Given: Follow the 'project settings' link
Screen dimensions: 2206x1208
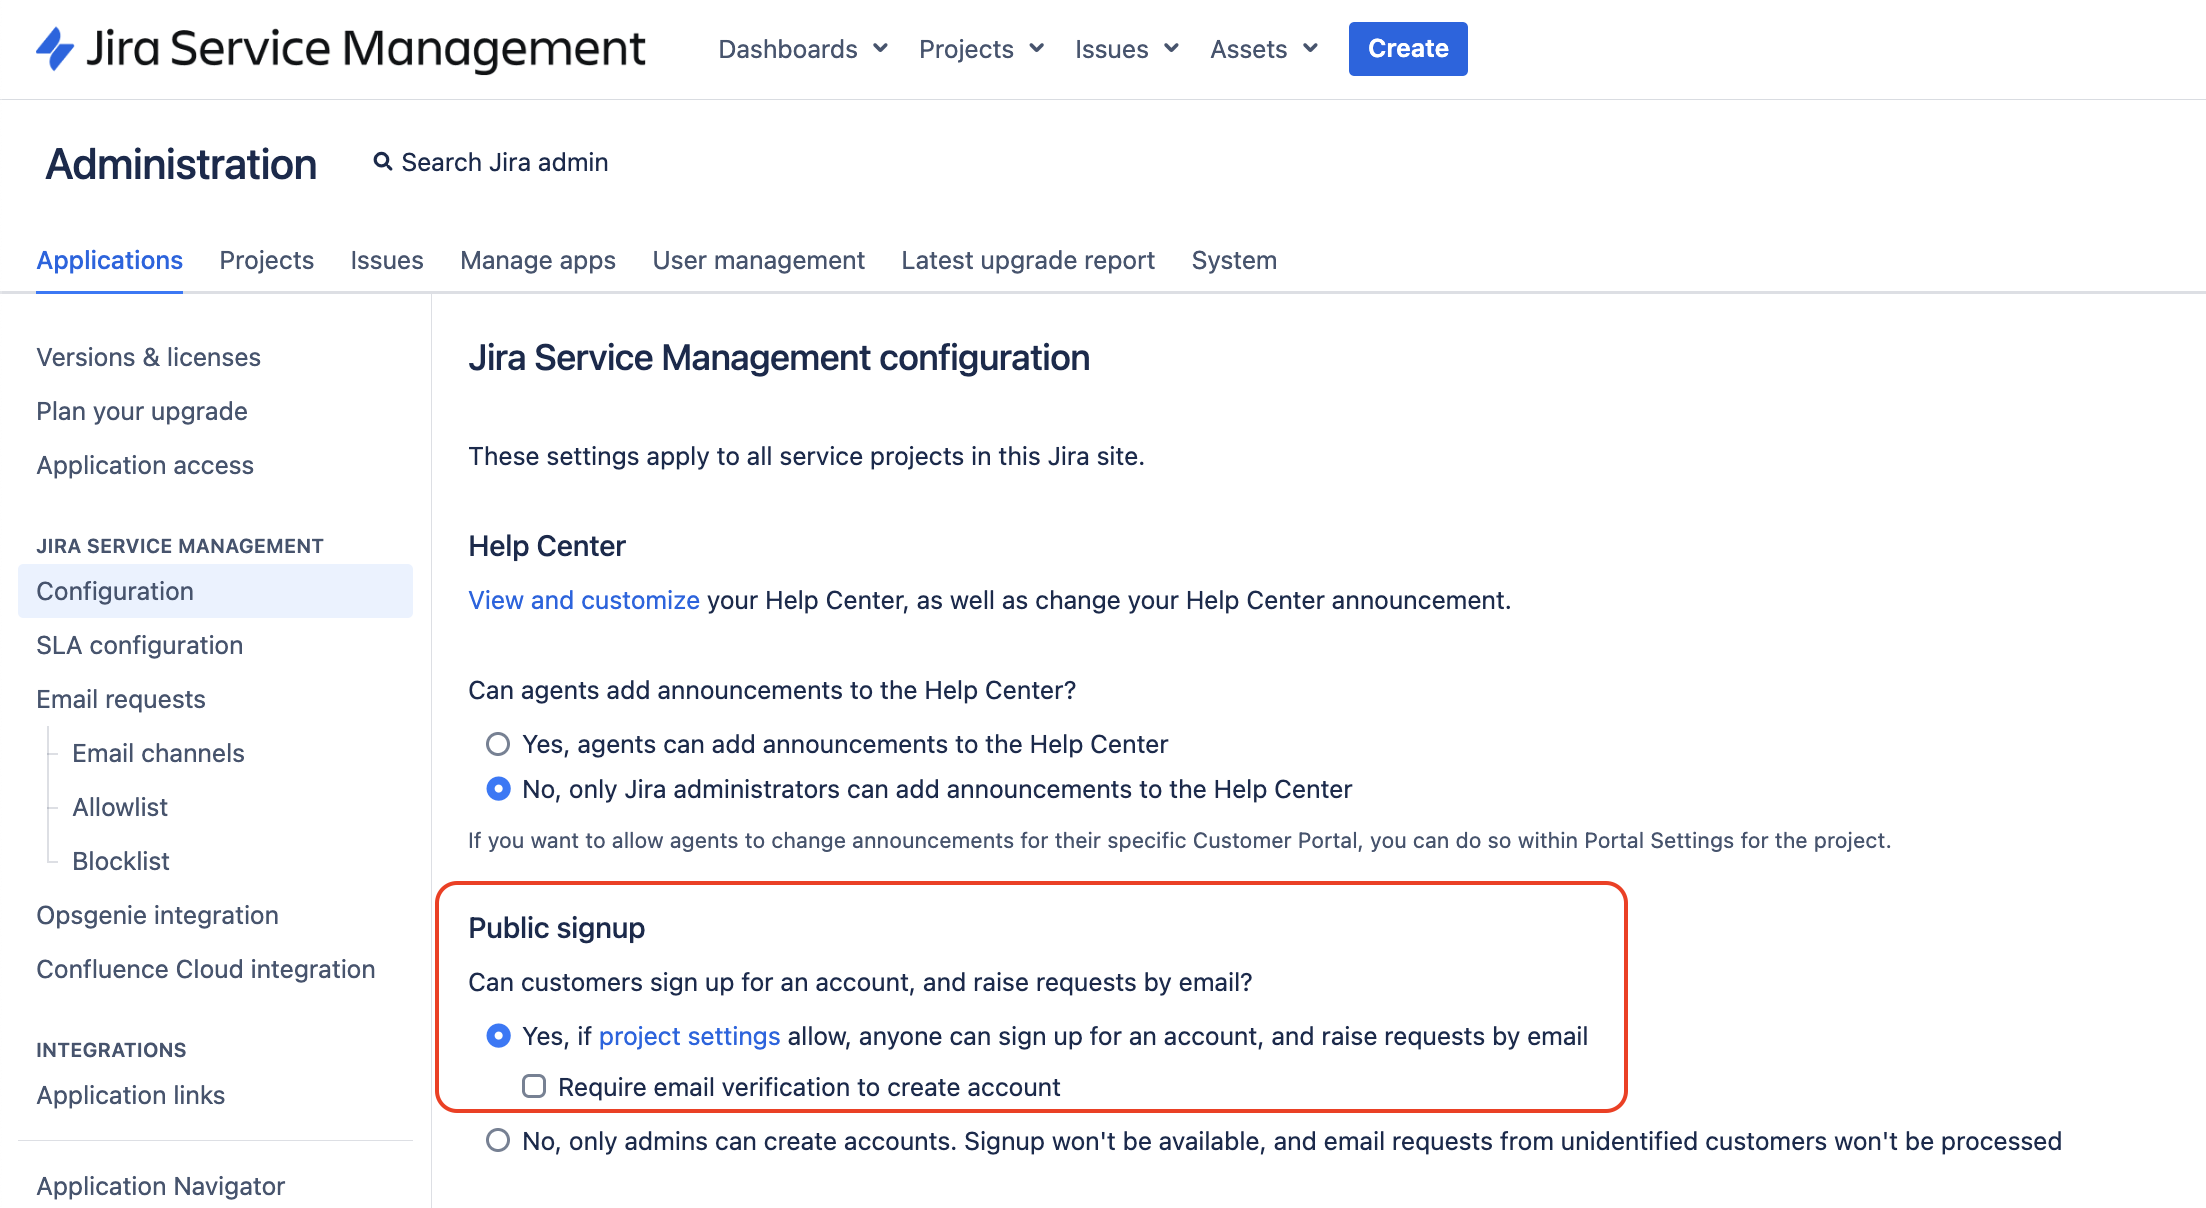Looking at the screenshot, I should [x=689, y=1036].
